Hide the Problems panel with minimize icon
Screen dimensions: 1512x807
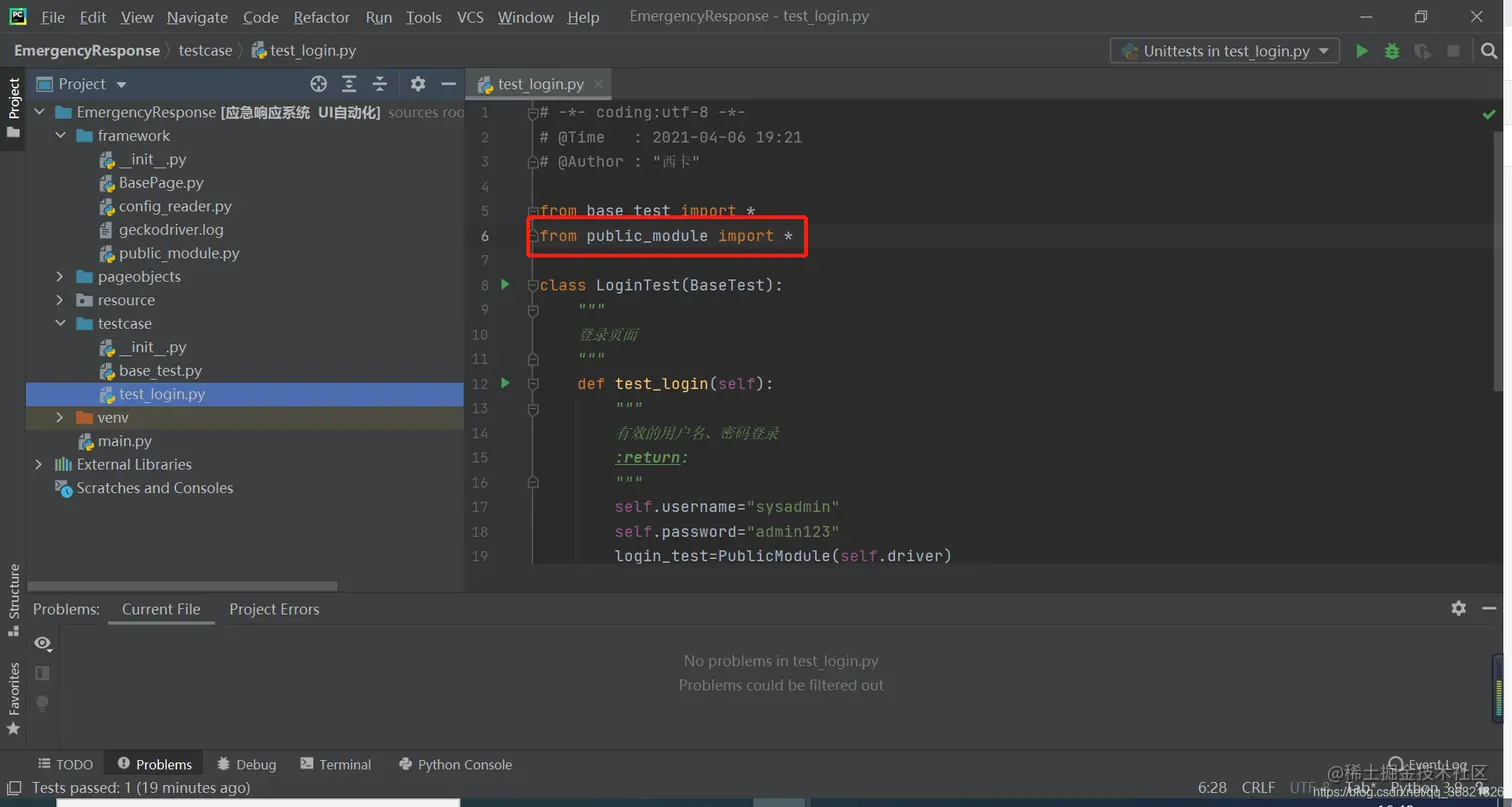click(x=1490, y=608)
